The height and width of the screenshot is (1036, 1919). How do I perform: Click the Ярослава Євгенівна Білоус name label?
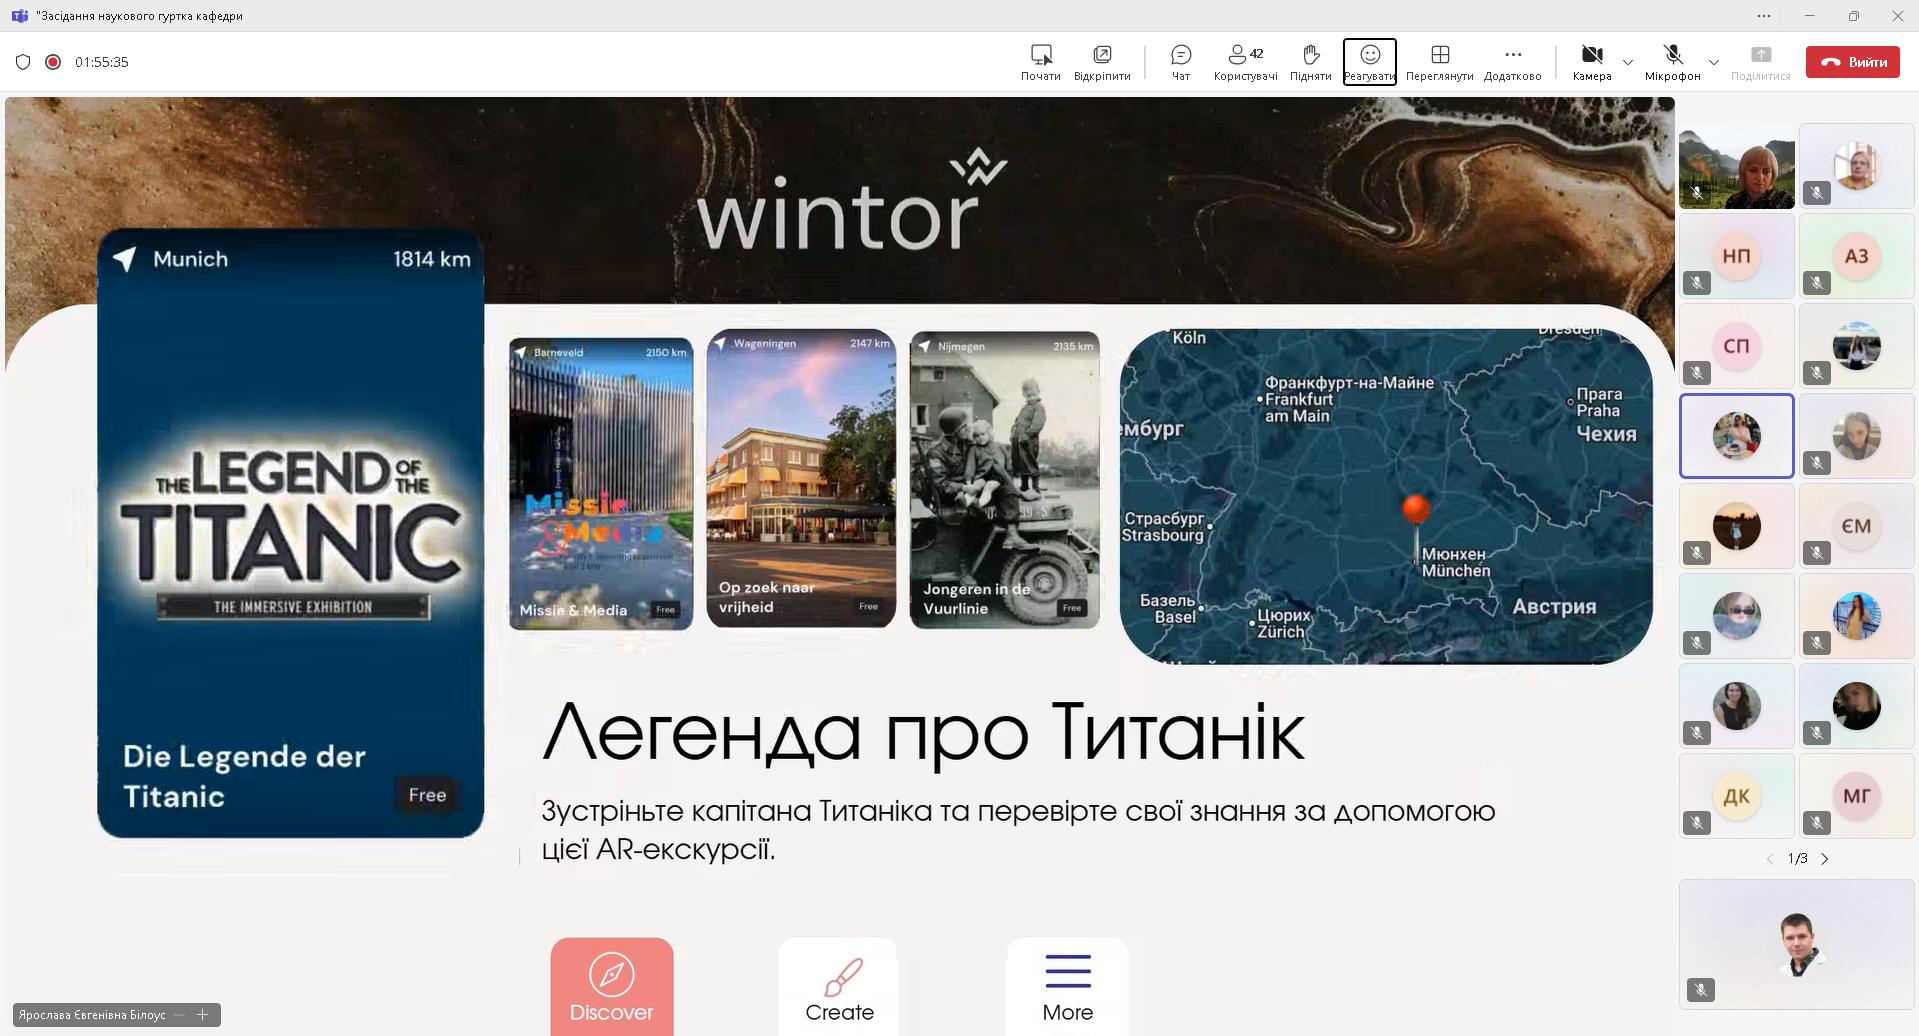[x=92, y=1015]
